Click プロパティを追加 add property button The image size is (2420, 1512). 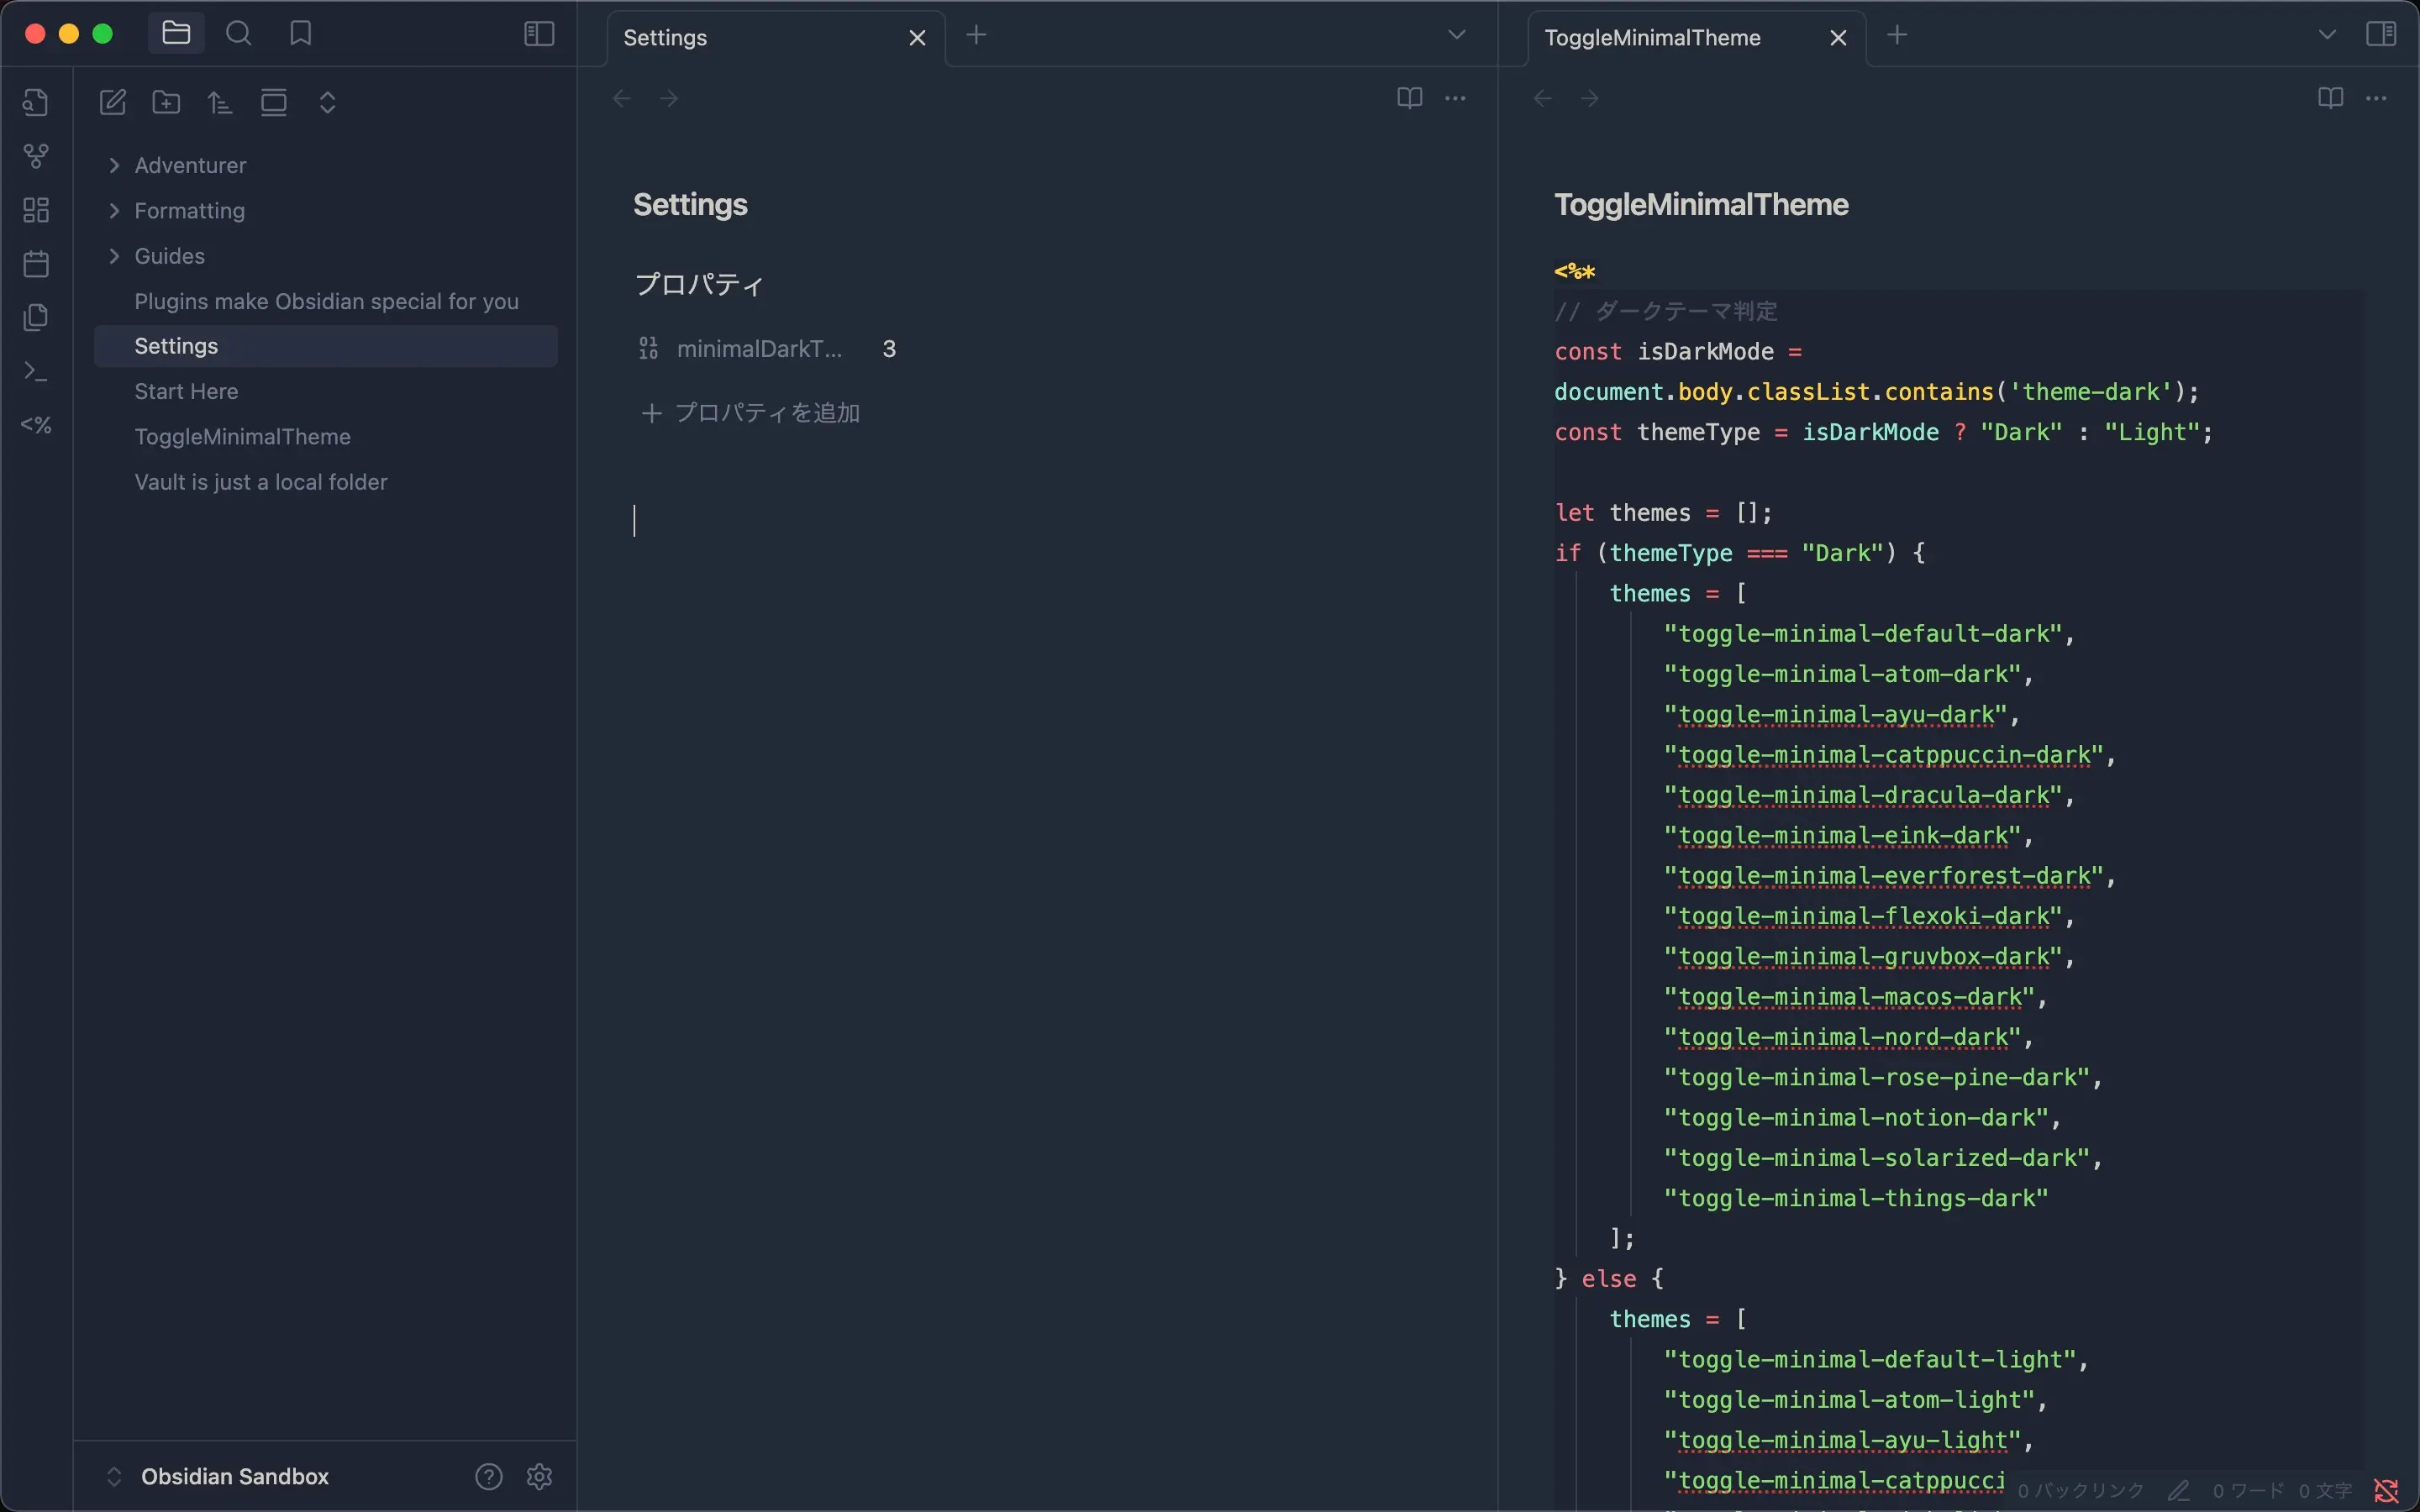point(751,413)
